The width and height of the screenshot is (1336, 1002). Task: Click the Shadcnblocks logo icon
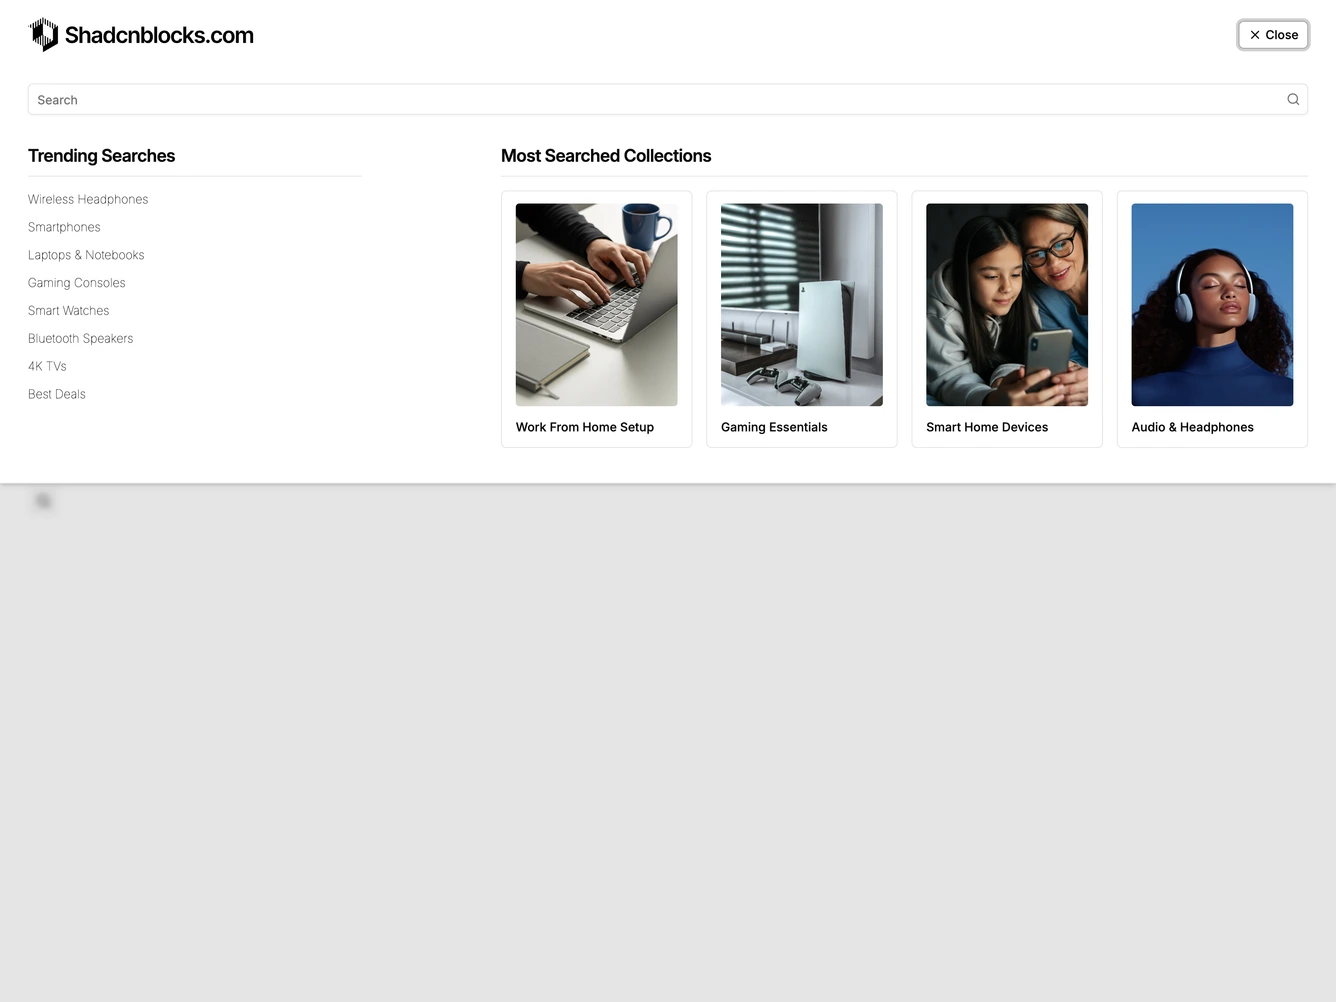(43, 35)
